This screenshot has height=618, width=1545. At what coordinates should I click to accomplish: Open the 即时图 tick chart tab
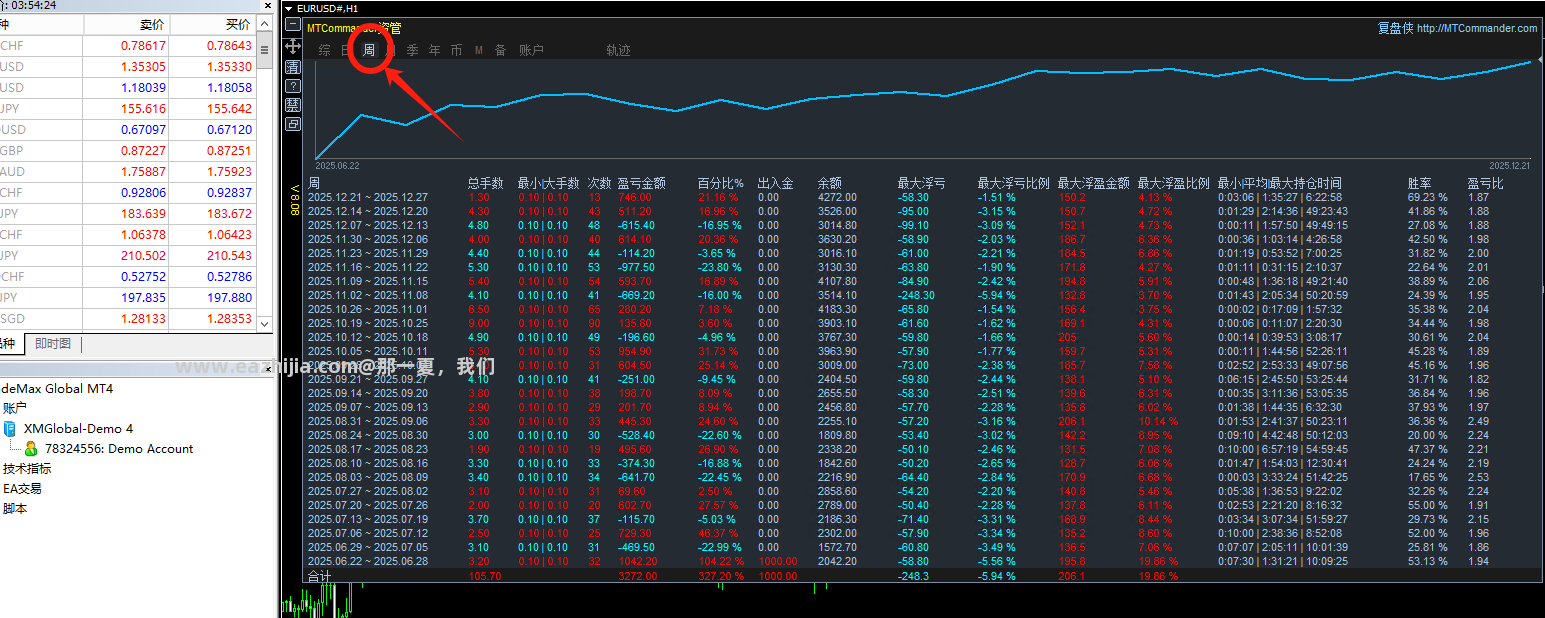(53, 344)
